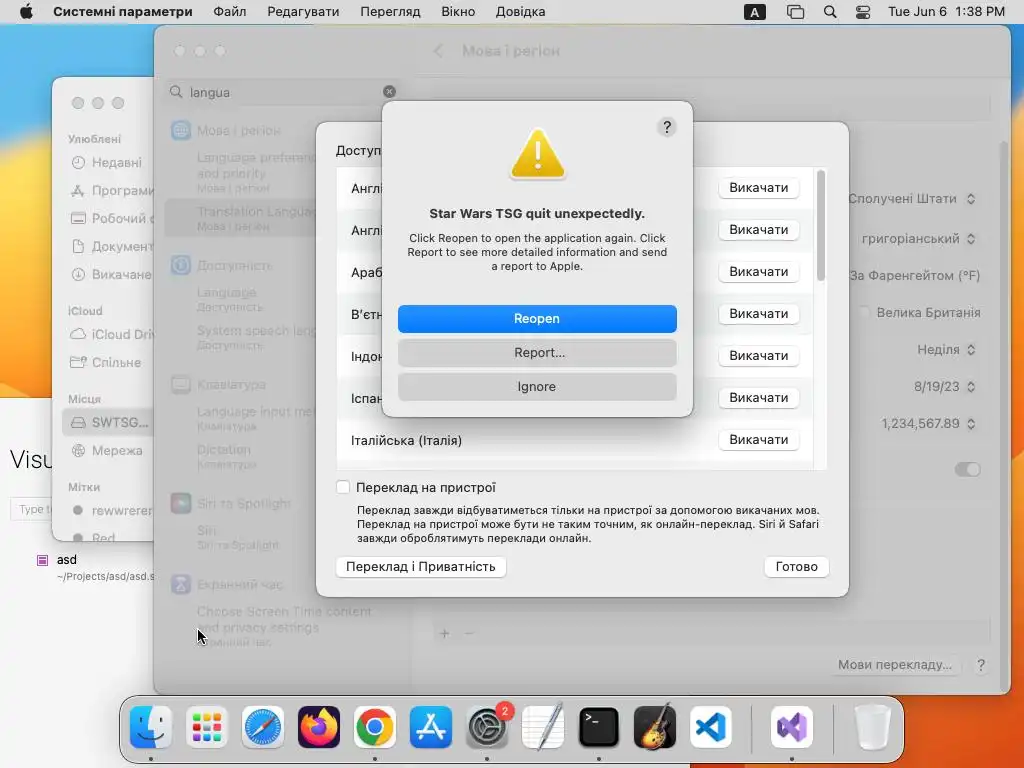This screenshot has width=1024, height=768.
Task: Open the Неділя first day dropdown
Action: (x=946, y=350)
